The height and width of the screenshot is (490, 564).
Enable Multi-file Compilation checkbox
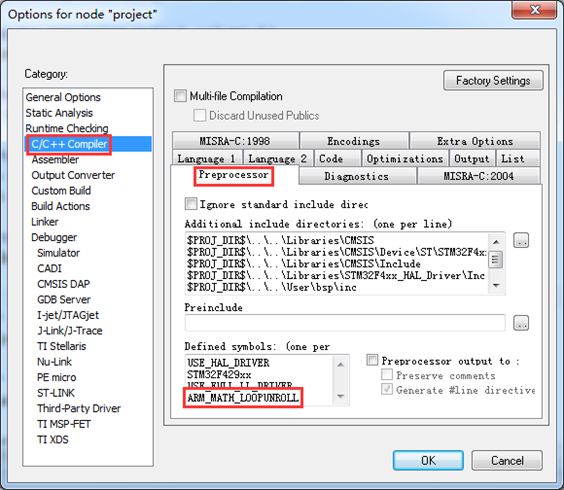180,96
